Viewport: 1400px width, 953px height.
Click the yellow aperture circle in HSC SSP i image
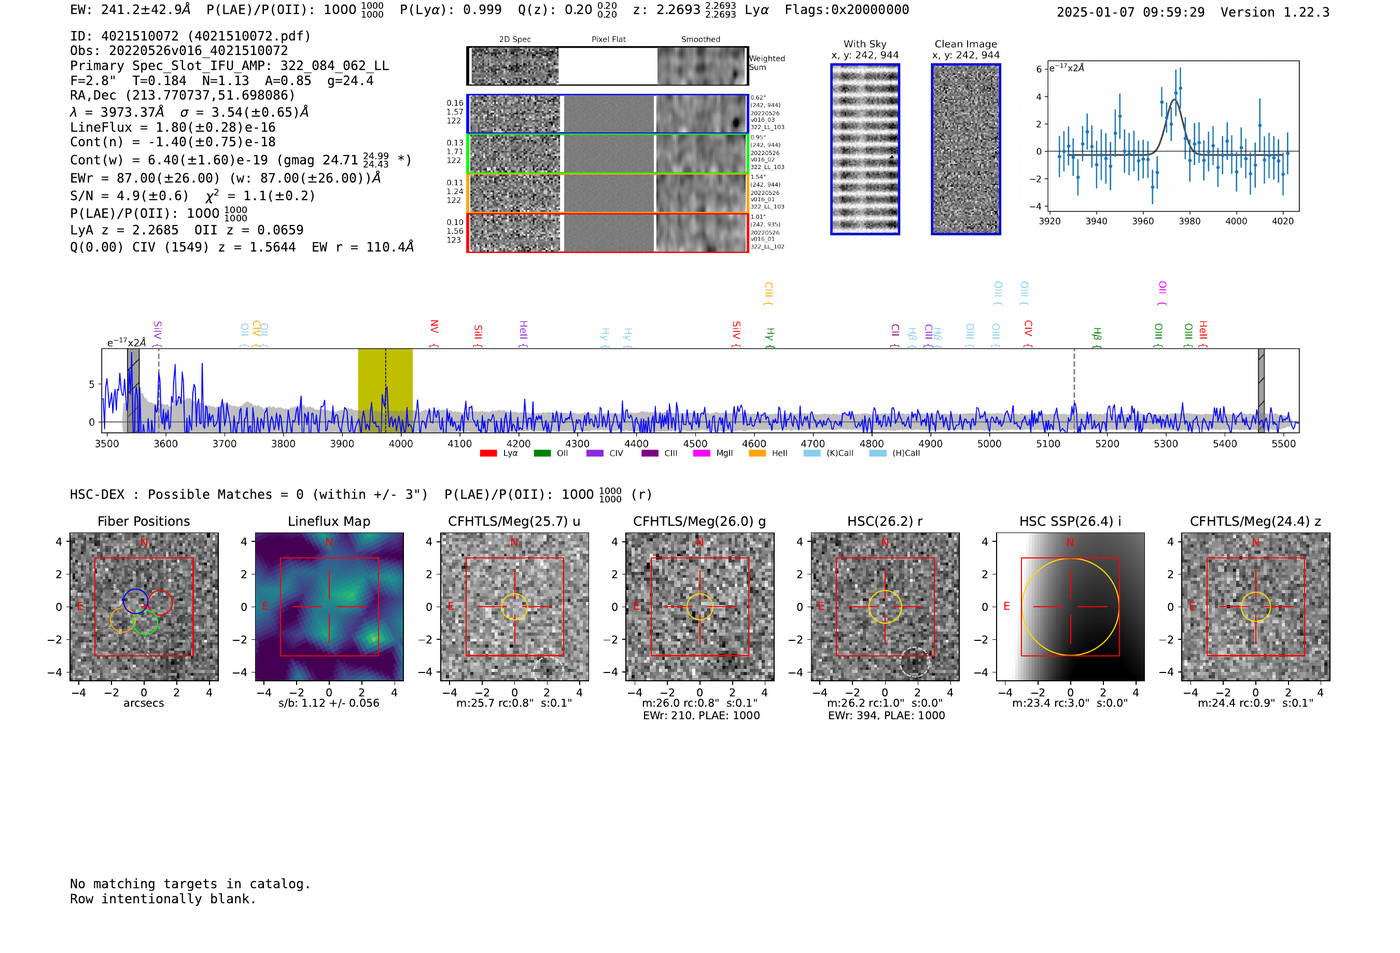click(1070, 607)
